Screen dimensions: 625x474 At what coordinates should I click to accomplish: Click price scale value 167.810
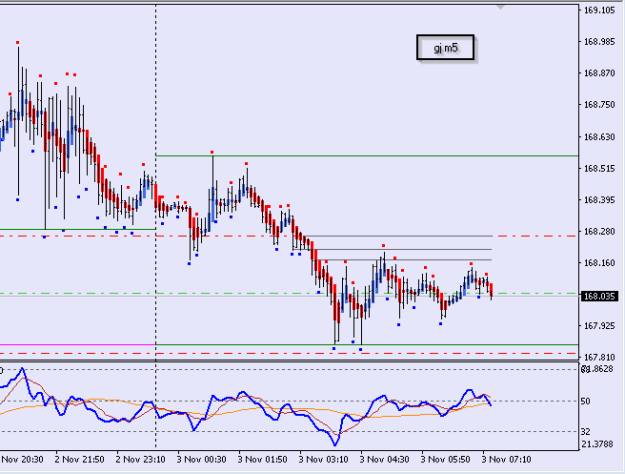pyautogui.click(x=599, y=357)
